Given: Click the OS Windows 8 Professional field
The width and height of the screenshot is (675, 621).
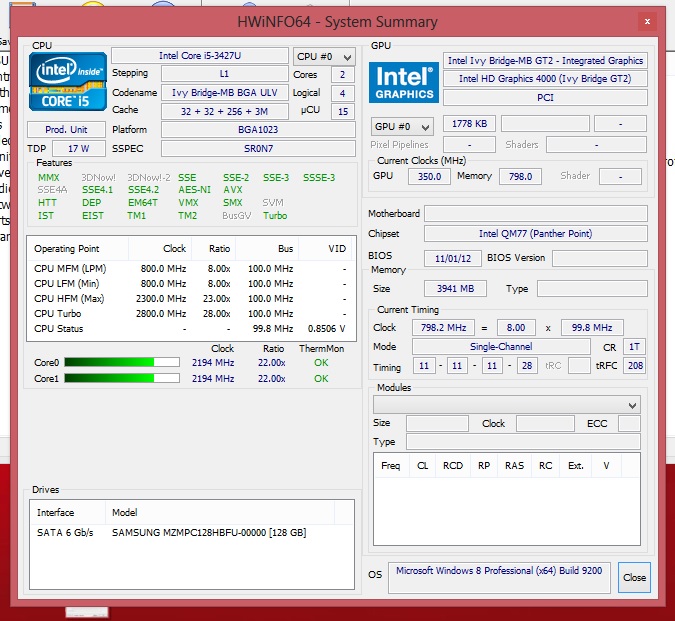Looking at the screenshot, I should (499, 578).
